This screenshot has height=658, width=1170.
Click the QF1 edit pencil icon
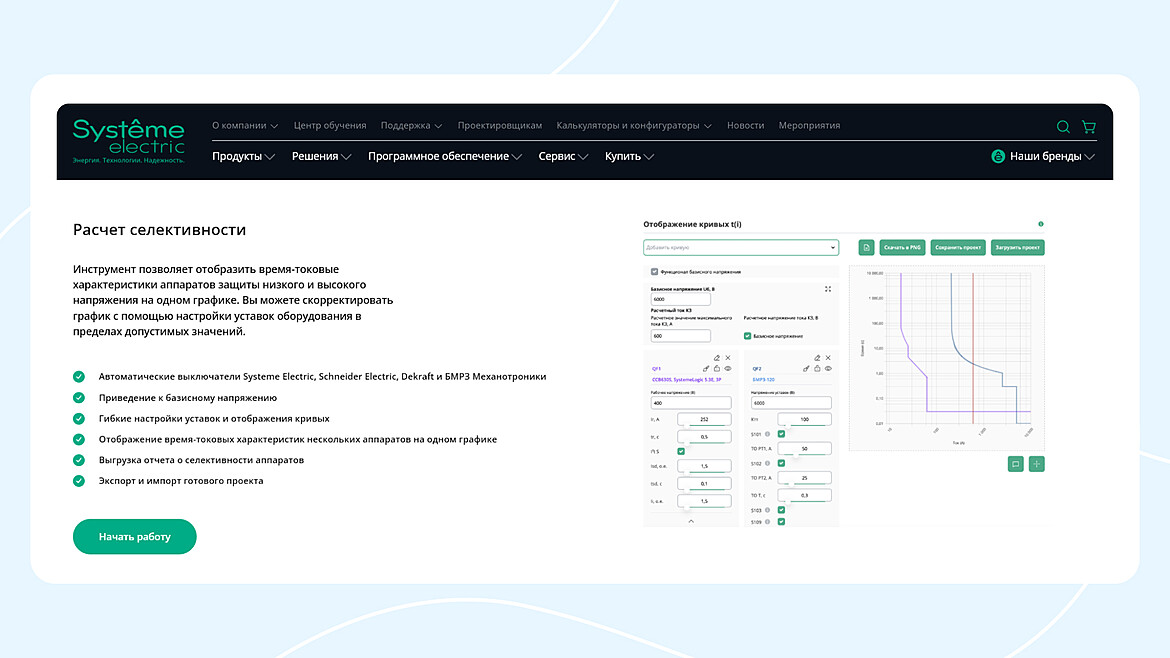pyautogui.click(x=717, y=358)
